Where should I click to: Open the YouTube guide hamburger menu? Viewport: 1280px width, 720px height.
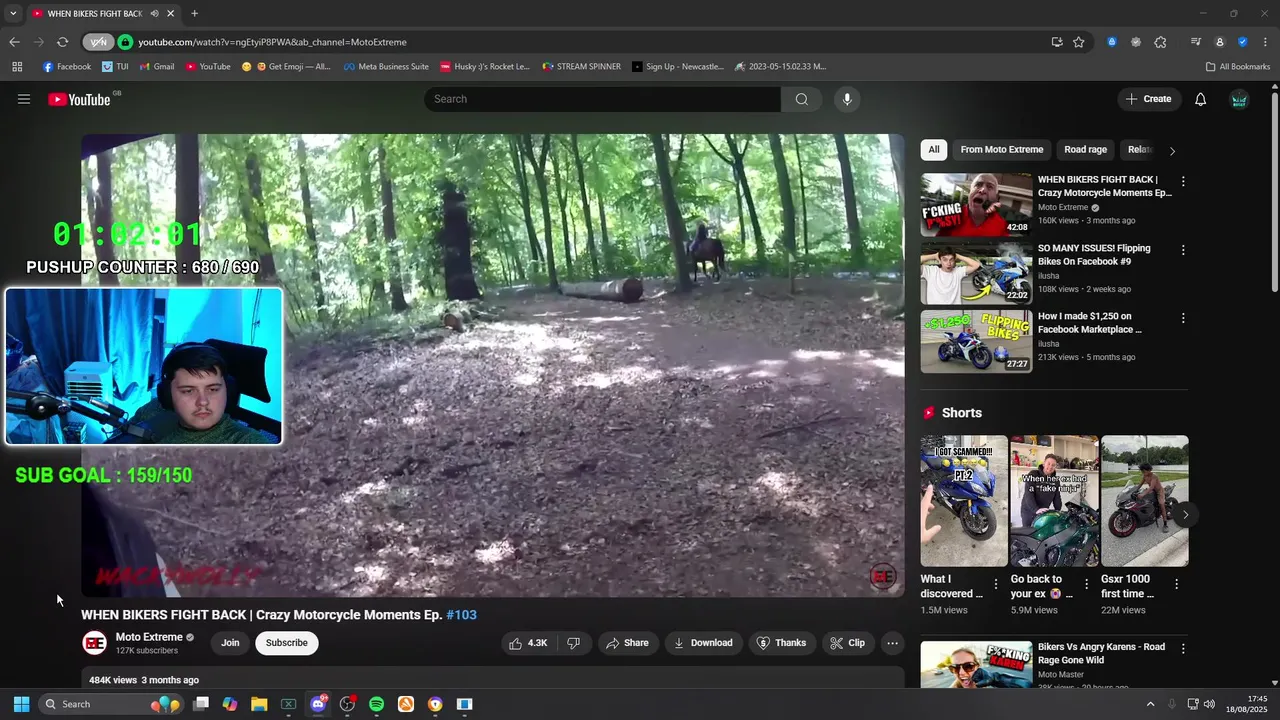[x=24, y=99]
